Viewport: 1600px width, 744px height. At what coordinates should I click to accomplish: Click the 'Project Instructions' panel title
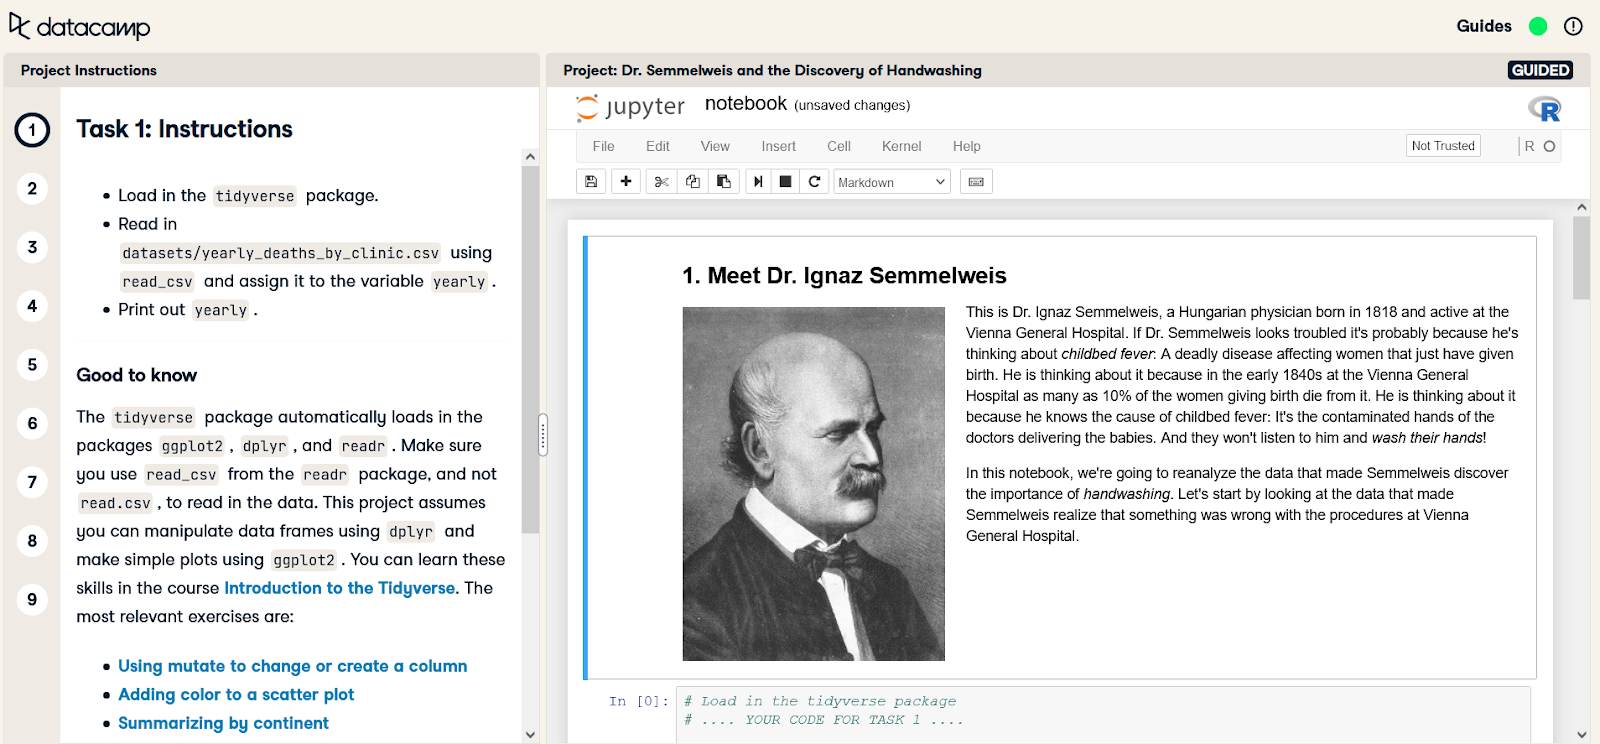point(89,70)
